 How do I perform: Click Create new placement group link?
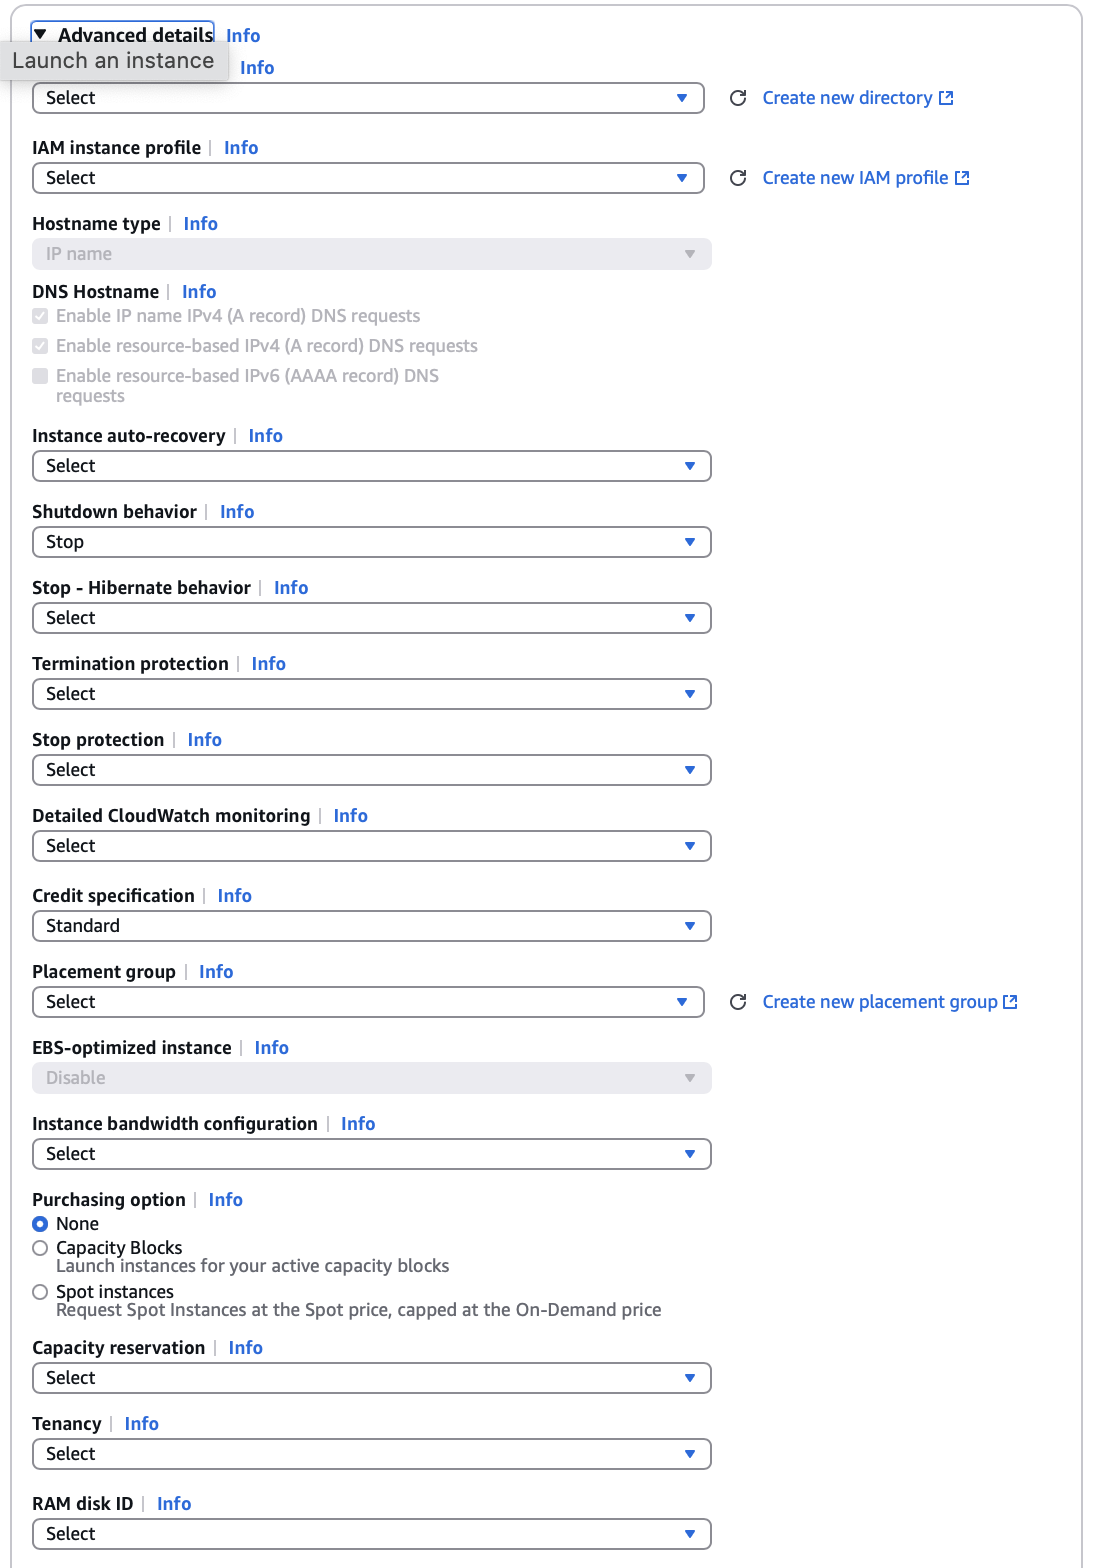pyautogui.click(x=879, y=1002)
